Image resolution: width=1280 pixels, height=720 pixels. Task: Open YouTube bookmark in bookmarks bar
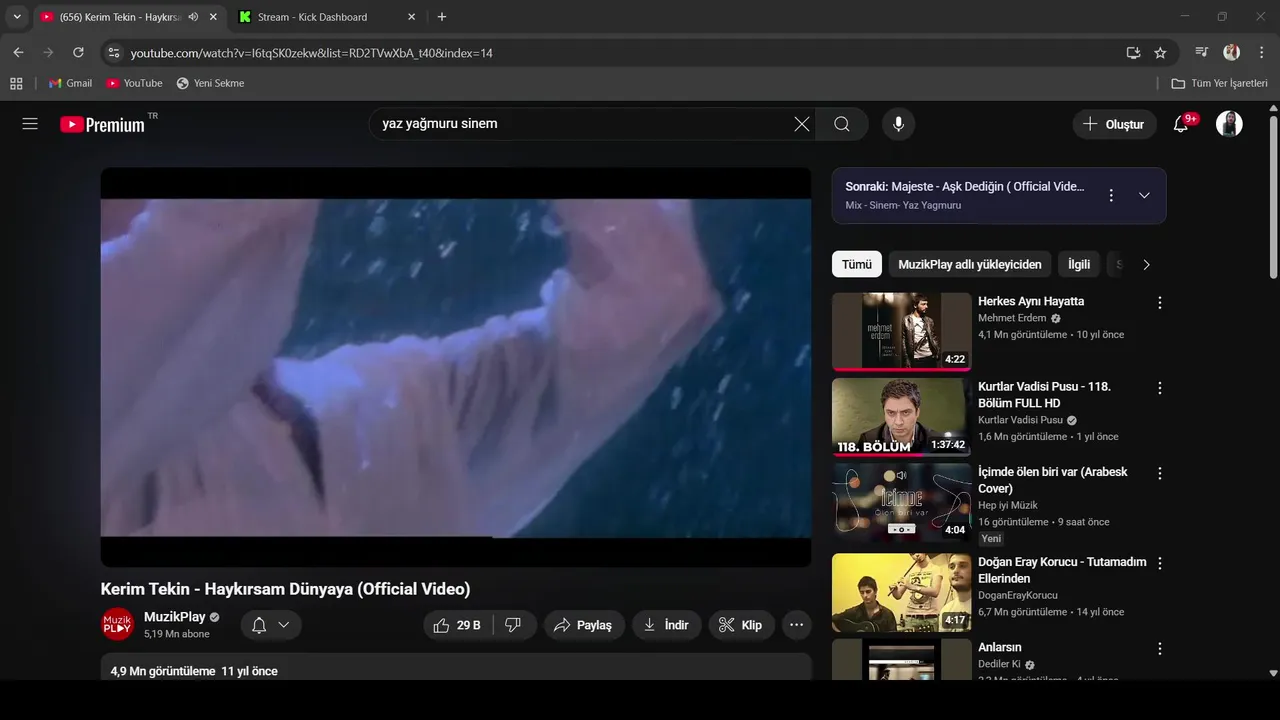134,83
